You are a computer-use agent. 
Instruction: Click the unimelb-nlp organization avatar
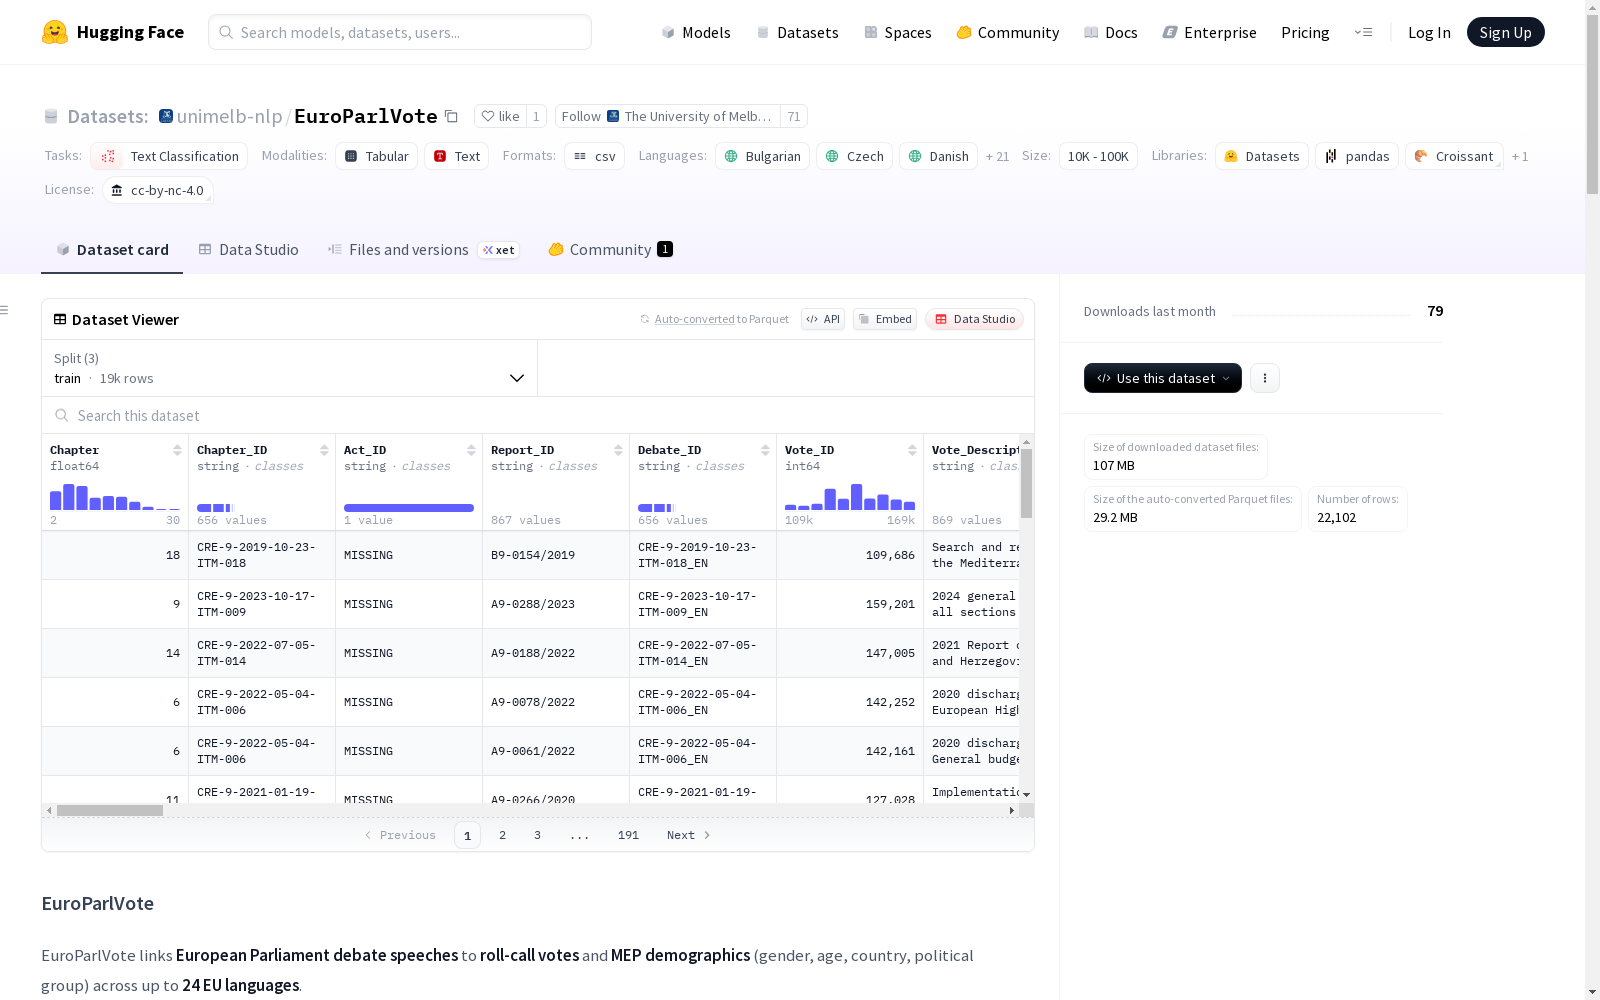pos(166,116)
